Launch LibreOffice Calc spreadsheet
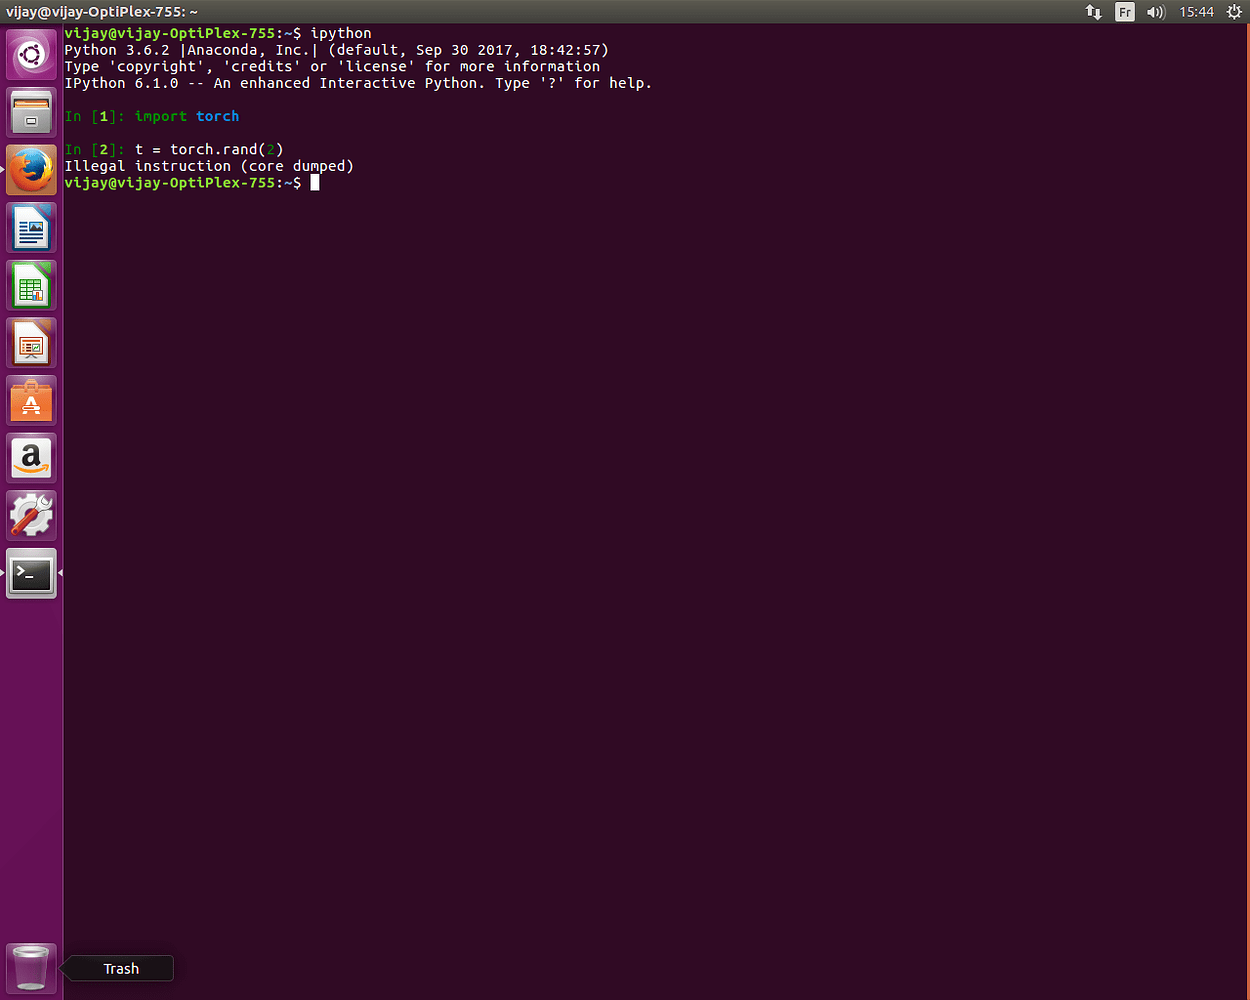This screenshot has height=1000, width=1250. pos(31,286)
